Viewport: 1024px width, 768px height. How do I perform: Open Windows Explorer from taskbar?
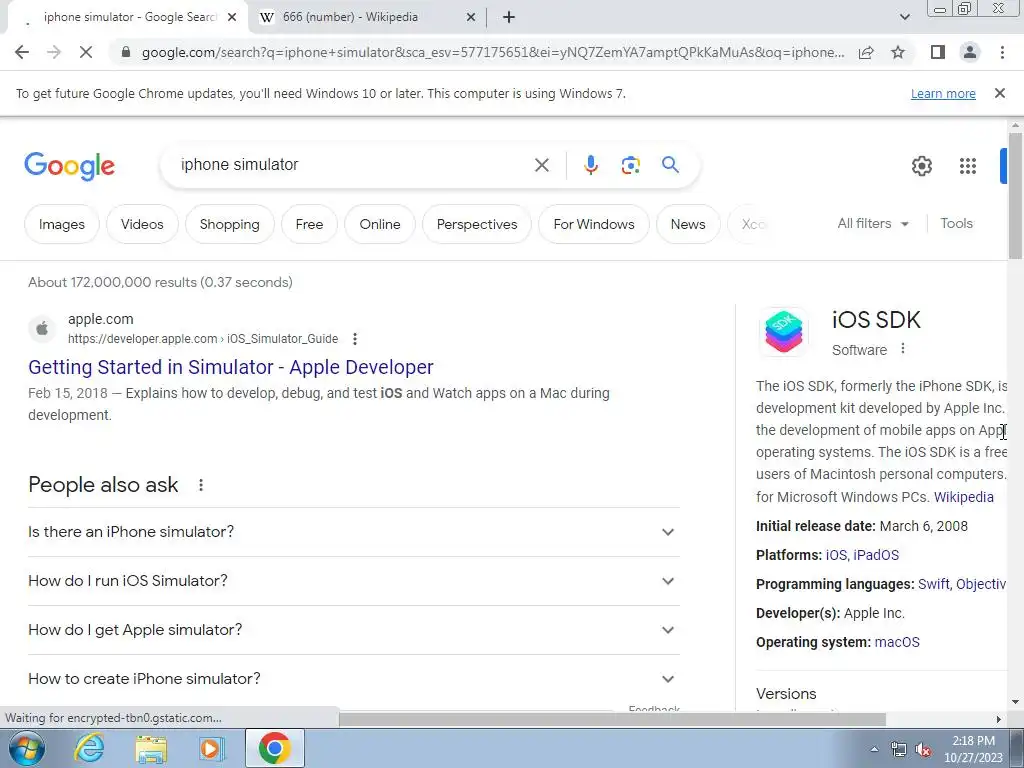151,748
